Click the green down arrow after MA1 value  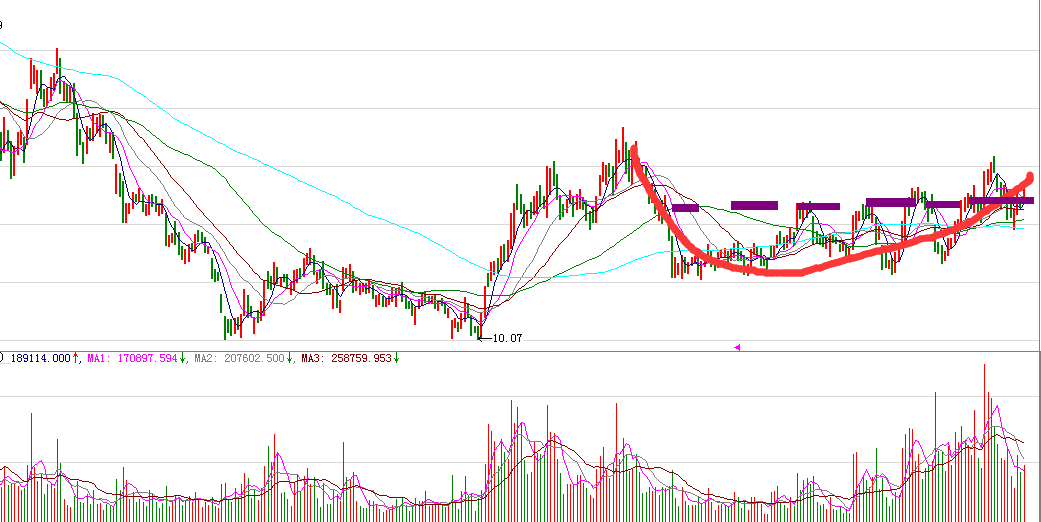[x=183, y=358]
